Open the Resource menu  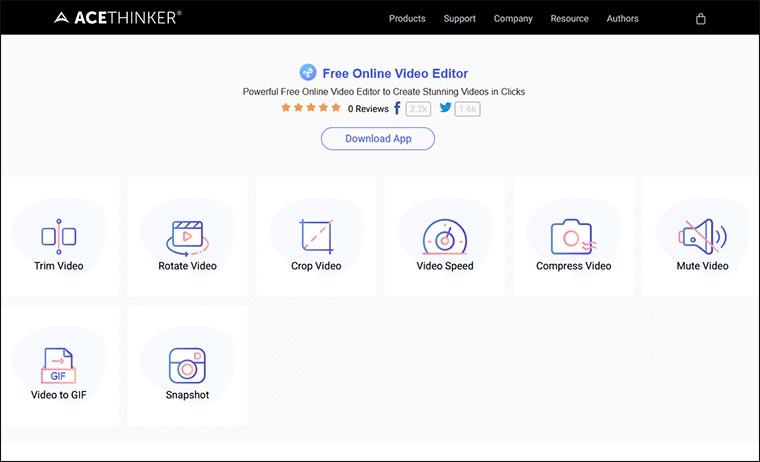click(x=569, y=18)
